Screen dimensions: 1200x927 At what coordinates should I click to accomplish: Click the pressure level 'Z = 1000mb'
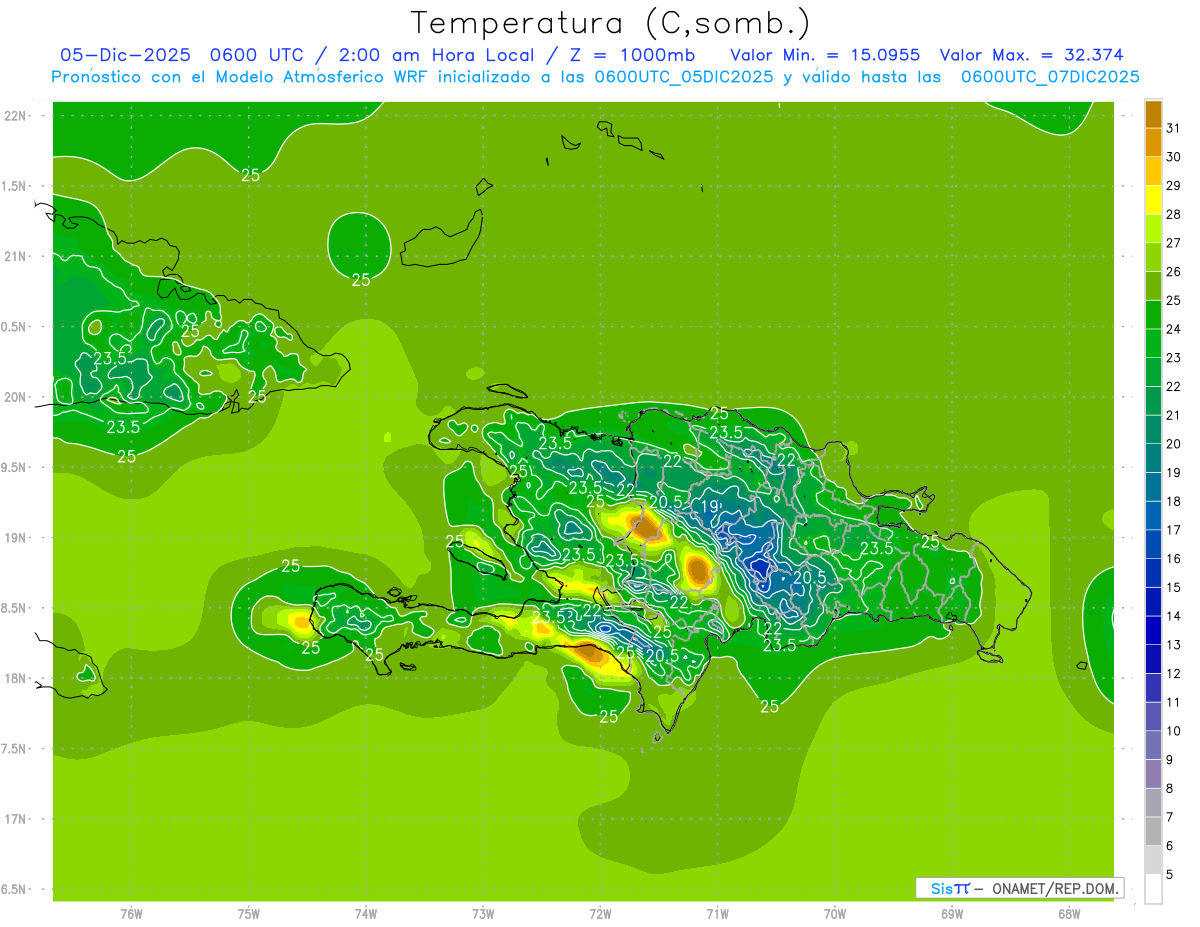pyautogui.click(x=633, y=55)
